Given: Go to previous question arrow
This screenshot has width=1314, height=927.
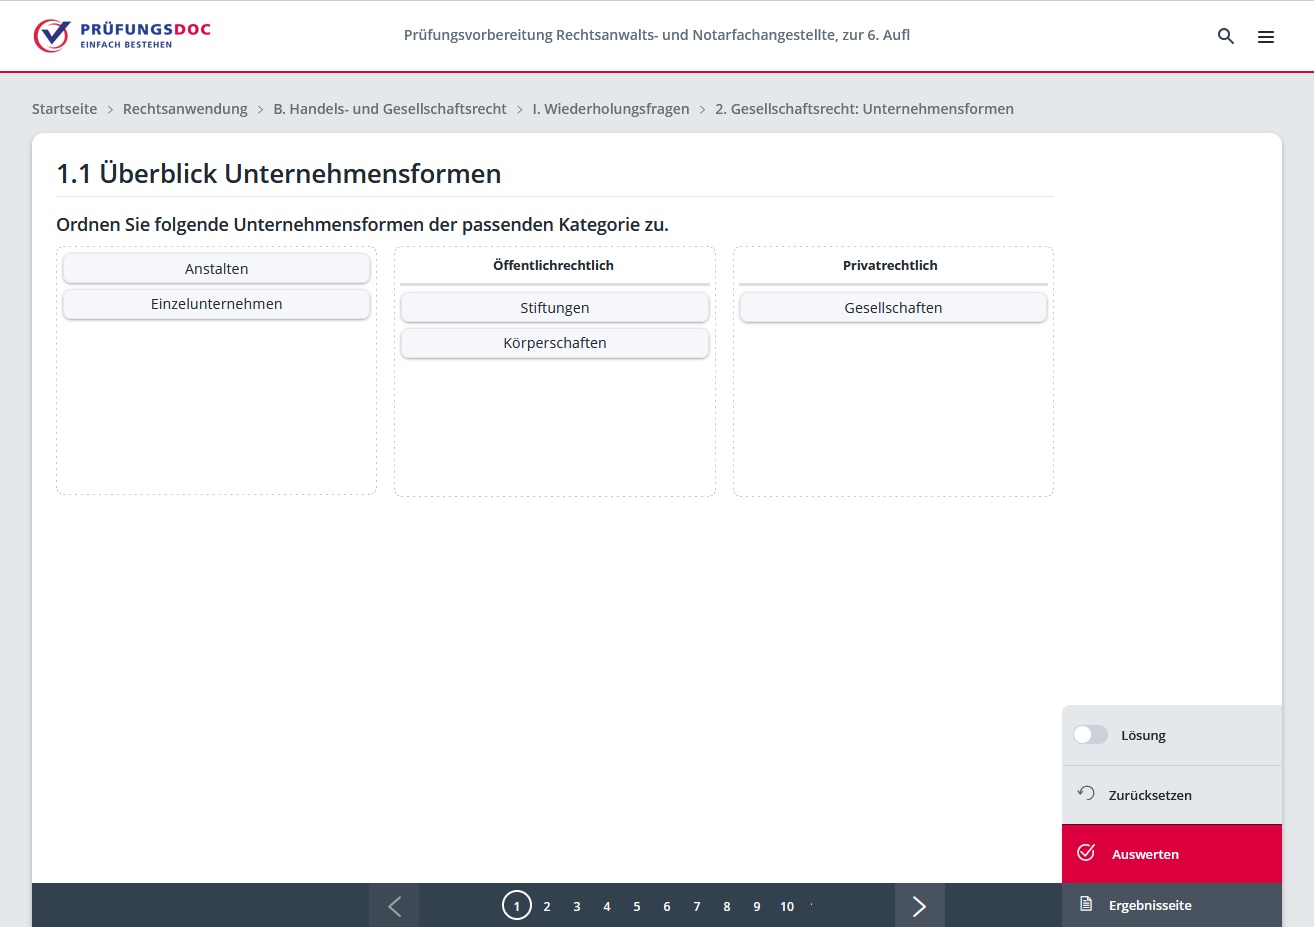Looking at the screenshot, I should coord(394,906).
